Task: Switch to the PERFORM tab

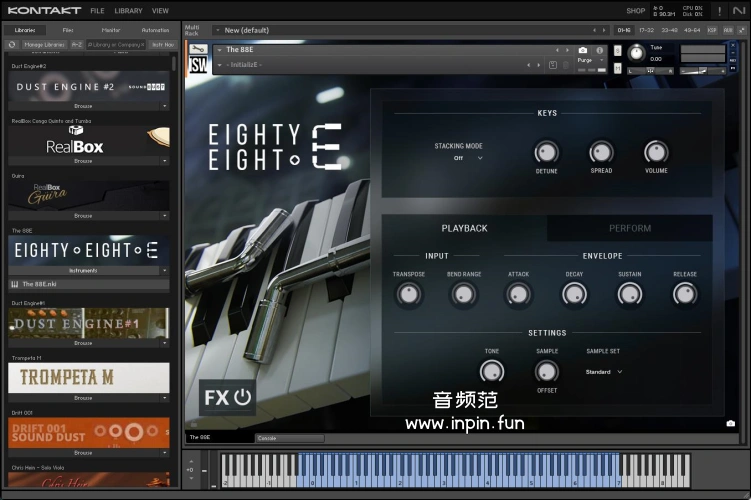Action: pos(629,228)
